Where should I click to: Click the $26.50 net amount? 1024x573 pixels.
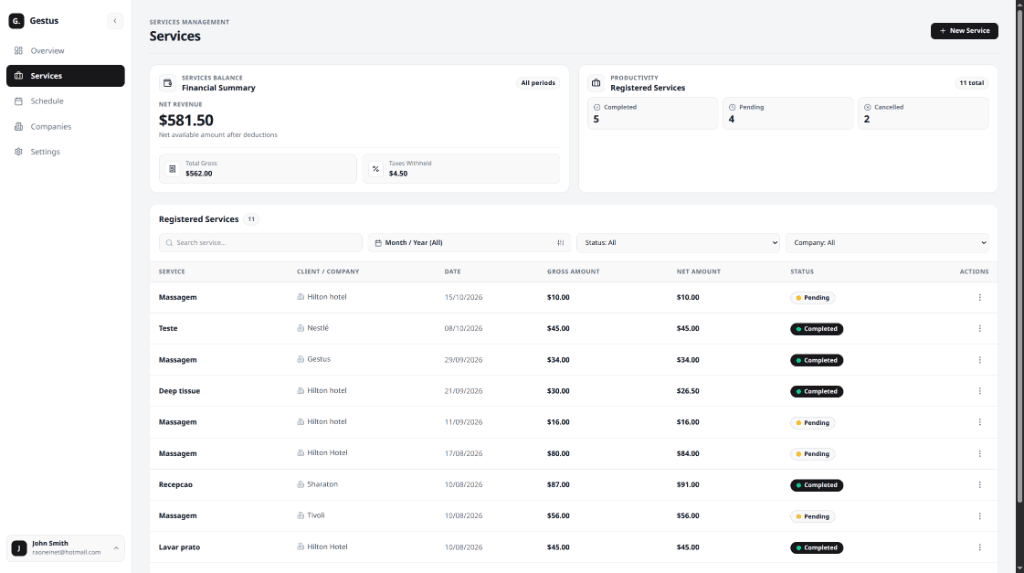(x=688, y=391)
